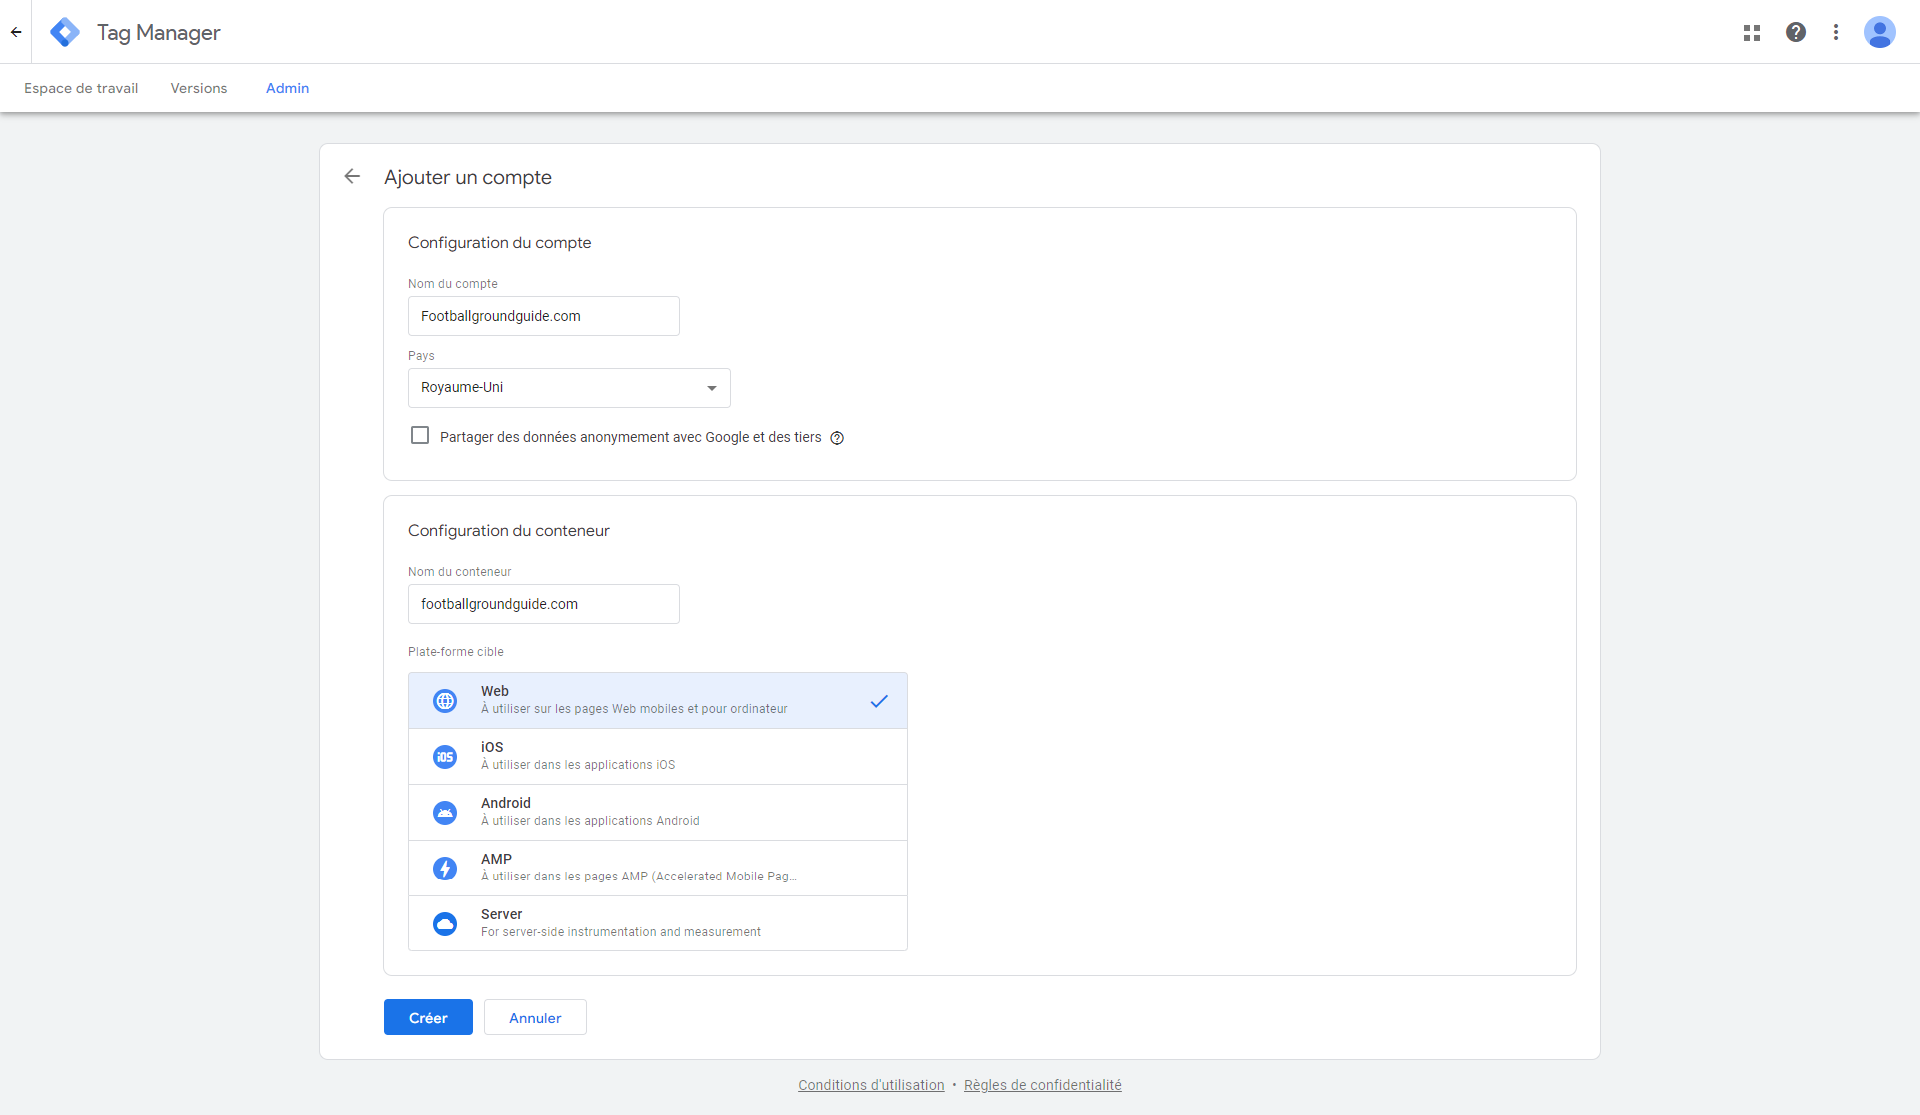The height and width of the screenshot is (1115, 1920).
Task: Open the Pays country dropdown
Action: 569,388
